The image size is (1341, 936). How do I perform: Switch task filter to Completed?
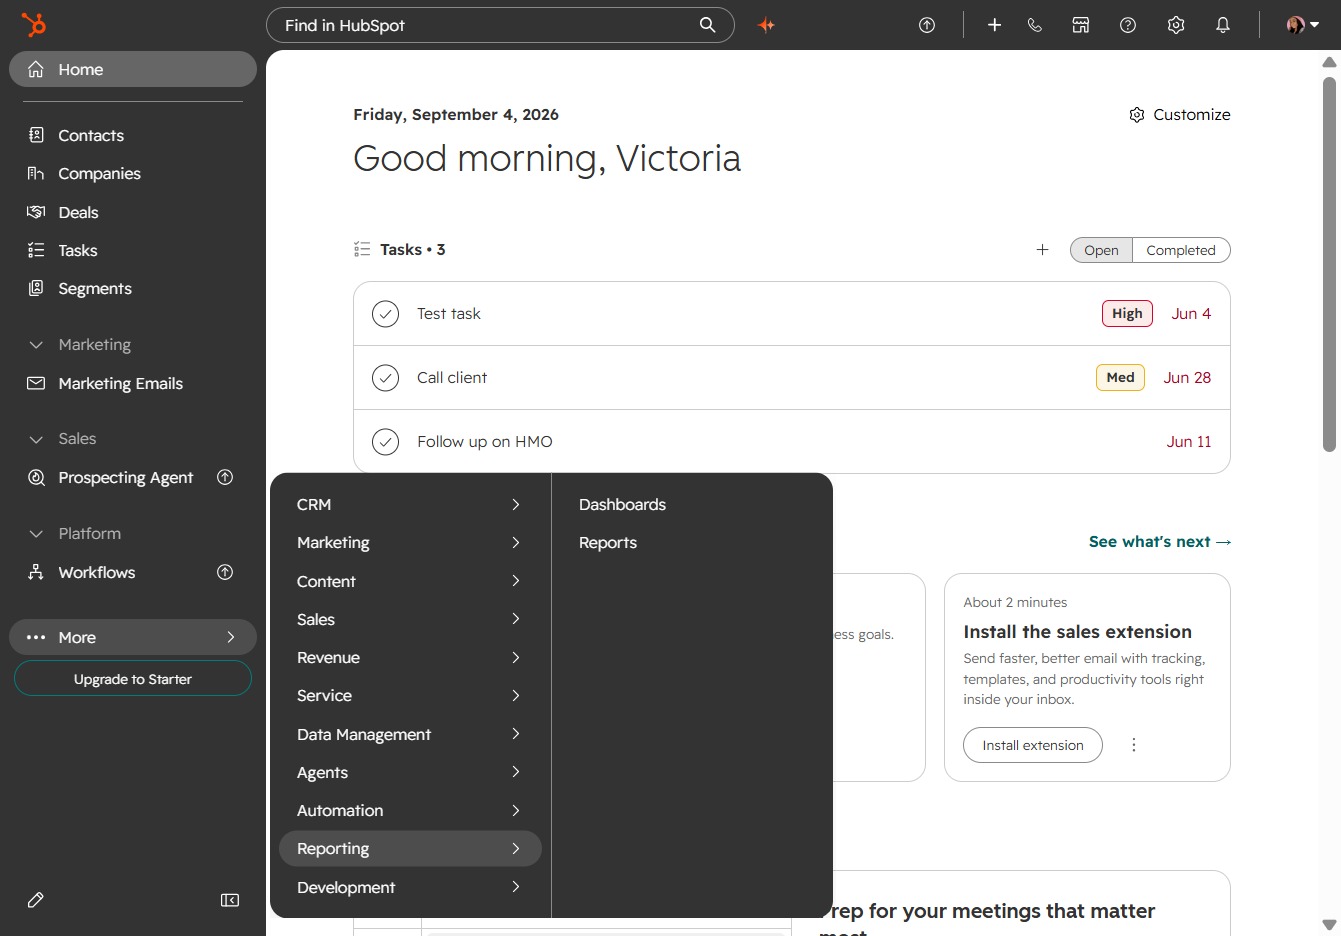coord(1181,250)
